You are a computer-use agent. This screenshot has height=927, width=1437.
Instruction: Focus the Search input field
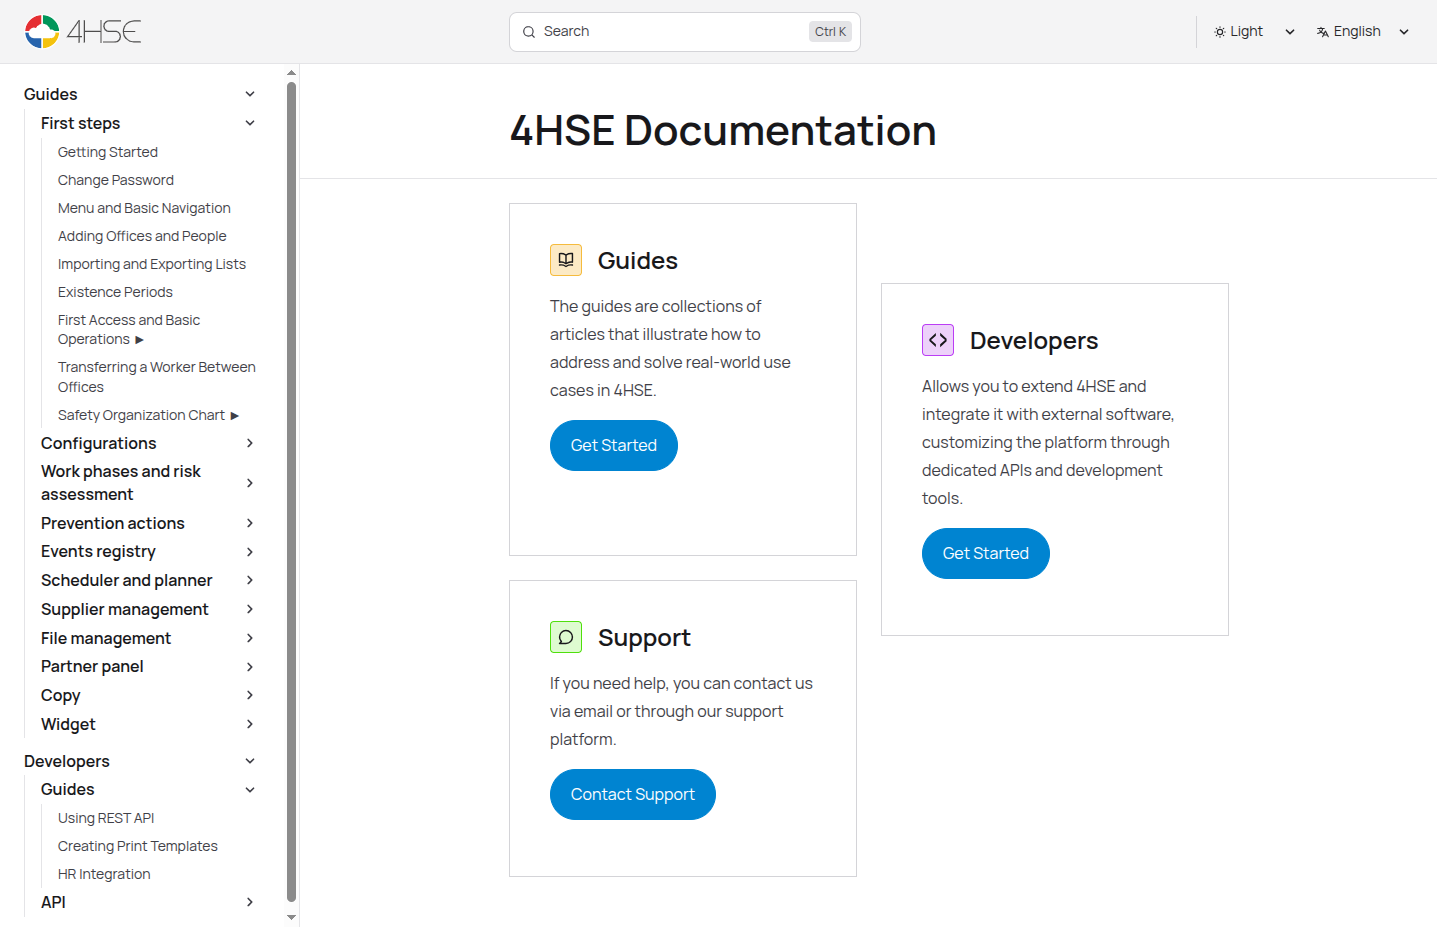pyautogui.click(x=685, y=32)
